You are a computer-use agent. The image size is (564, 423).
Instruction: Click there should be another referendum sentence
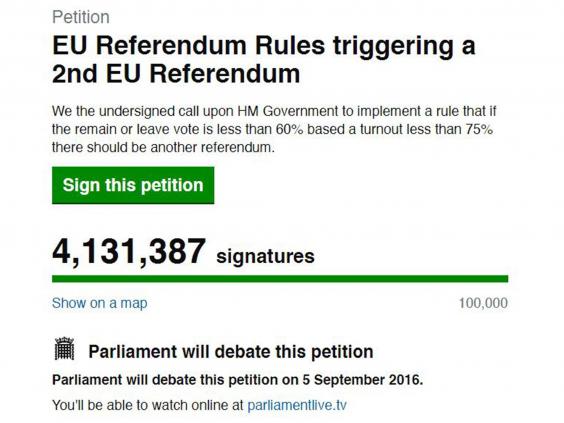click(163, 147)
